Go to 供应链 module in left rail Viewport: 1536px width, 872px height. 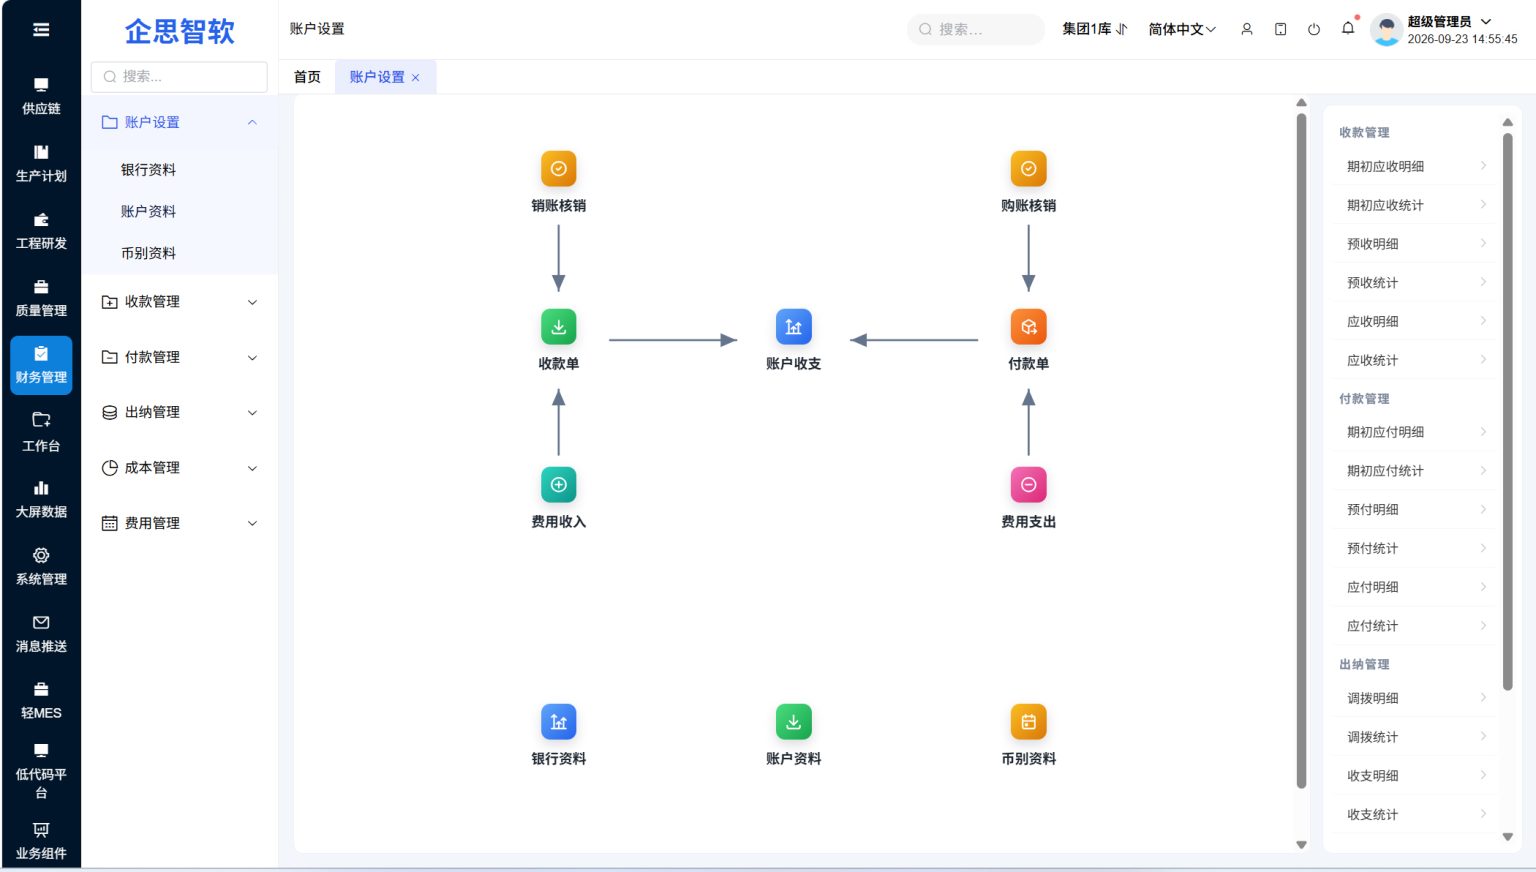41,96
